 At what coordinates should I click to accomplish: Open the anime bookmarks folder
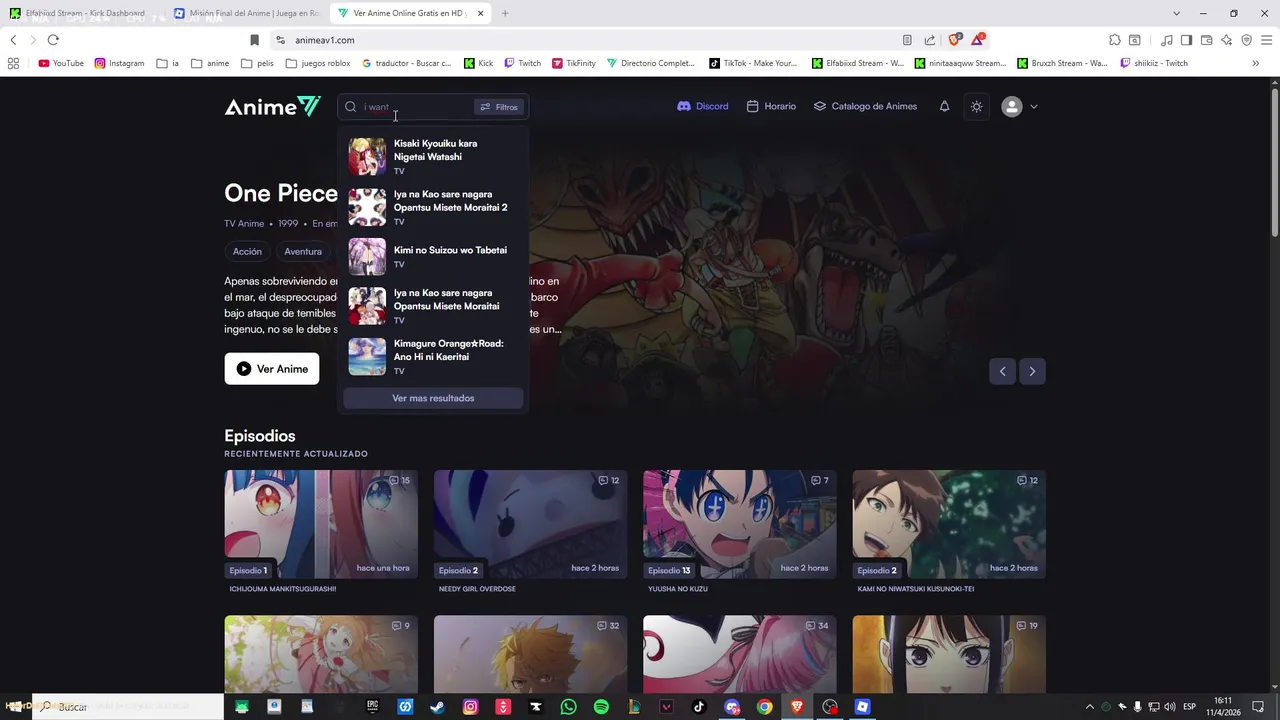click(210, 63)
